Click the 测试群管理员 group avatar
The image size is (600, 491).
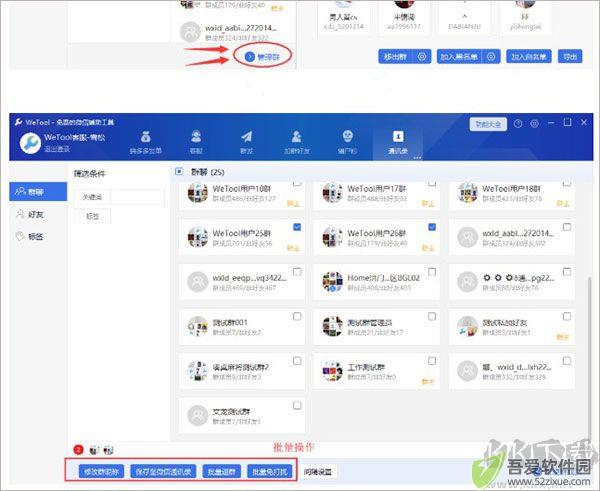coord(333,326)
